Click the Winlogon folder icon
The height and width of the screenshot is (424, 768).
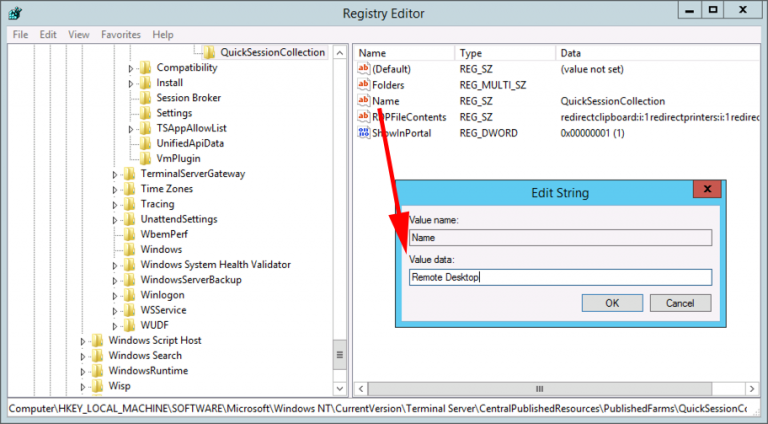[x=129, y=295]
